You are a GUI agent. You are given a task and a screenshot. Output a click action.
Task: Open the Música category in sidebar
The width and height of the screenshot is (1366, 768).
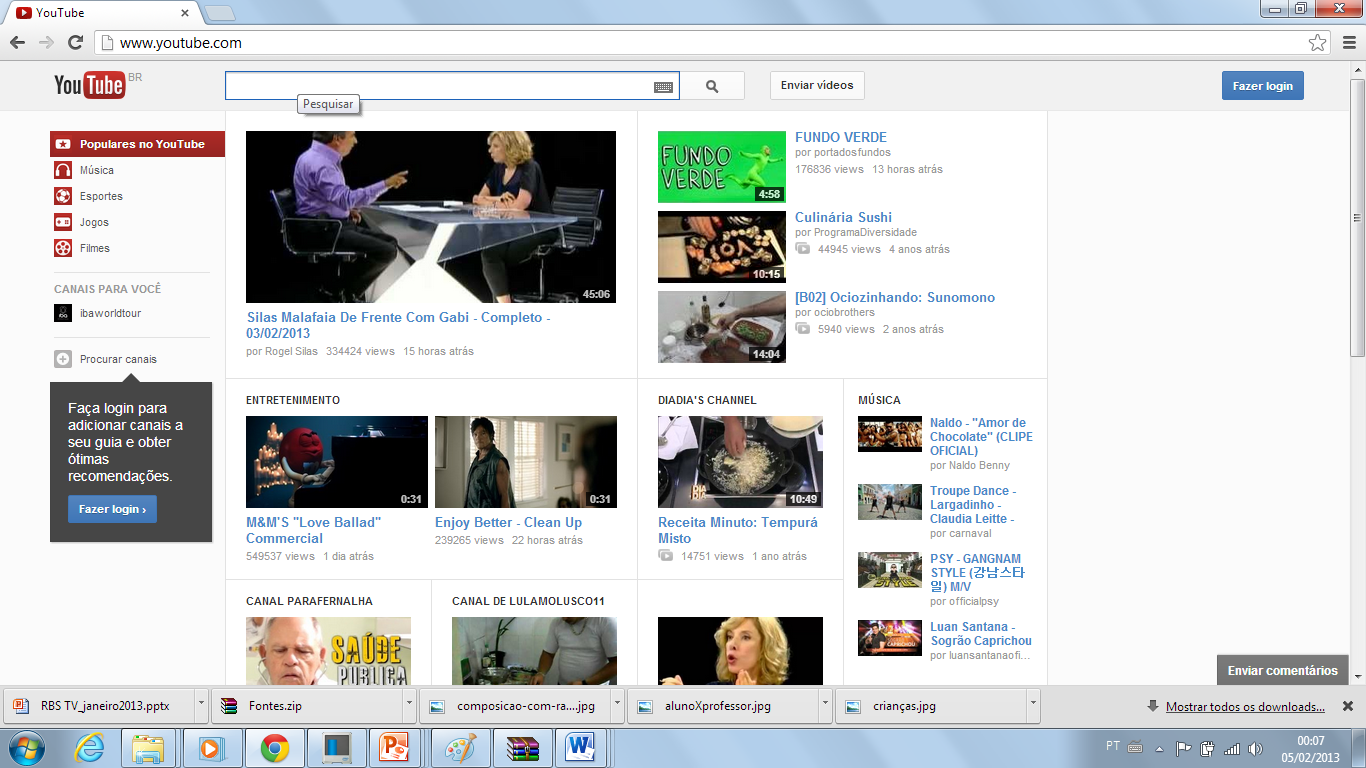click(x=97, y=170)
